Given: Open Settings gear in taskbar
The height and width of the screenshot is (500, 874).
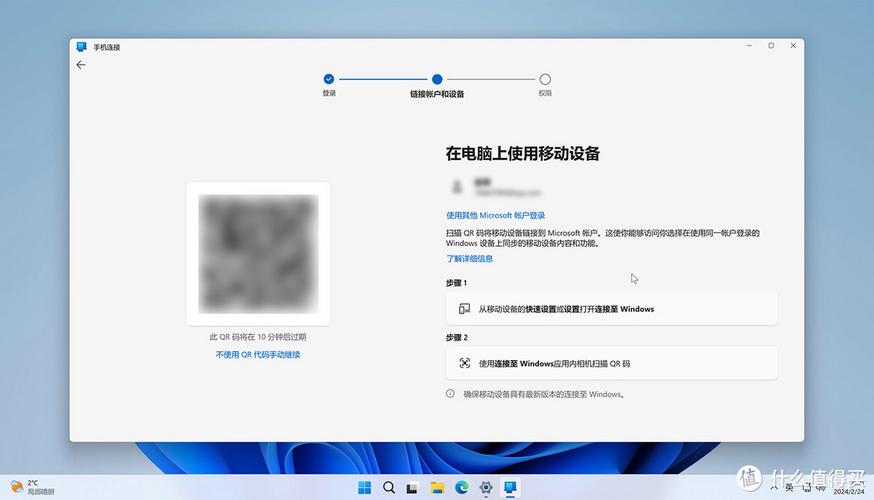Looking at the screenshot, I should (486, 488).
